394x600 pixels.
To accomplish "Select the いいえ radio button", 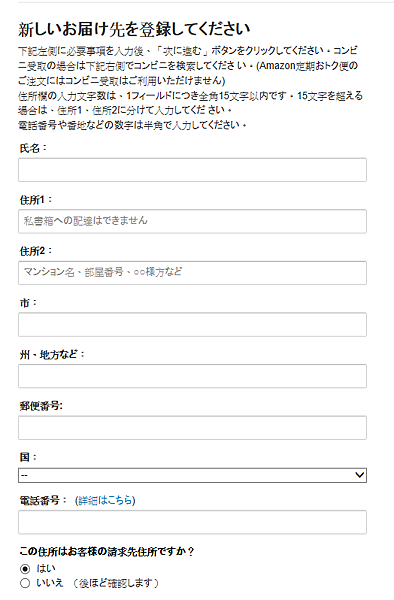I will coord(25,583).
